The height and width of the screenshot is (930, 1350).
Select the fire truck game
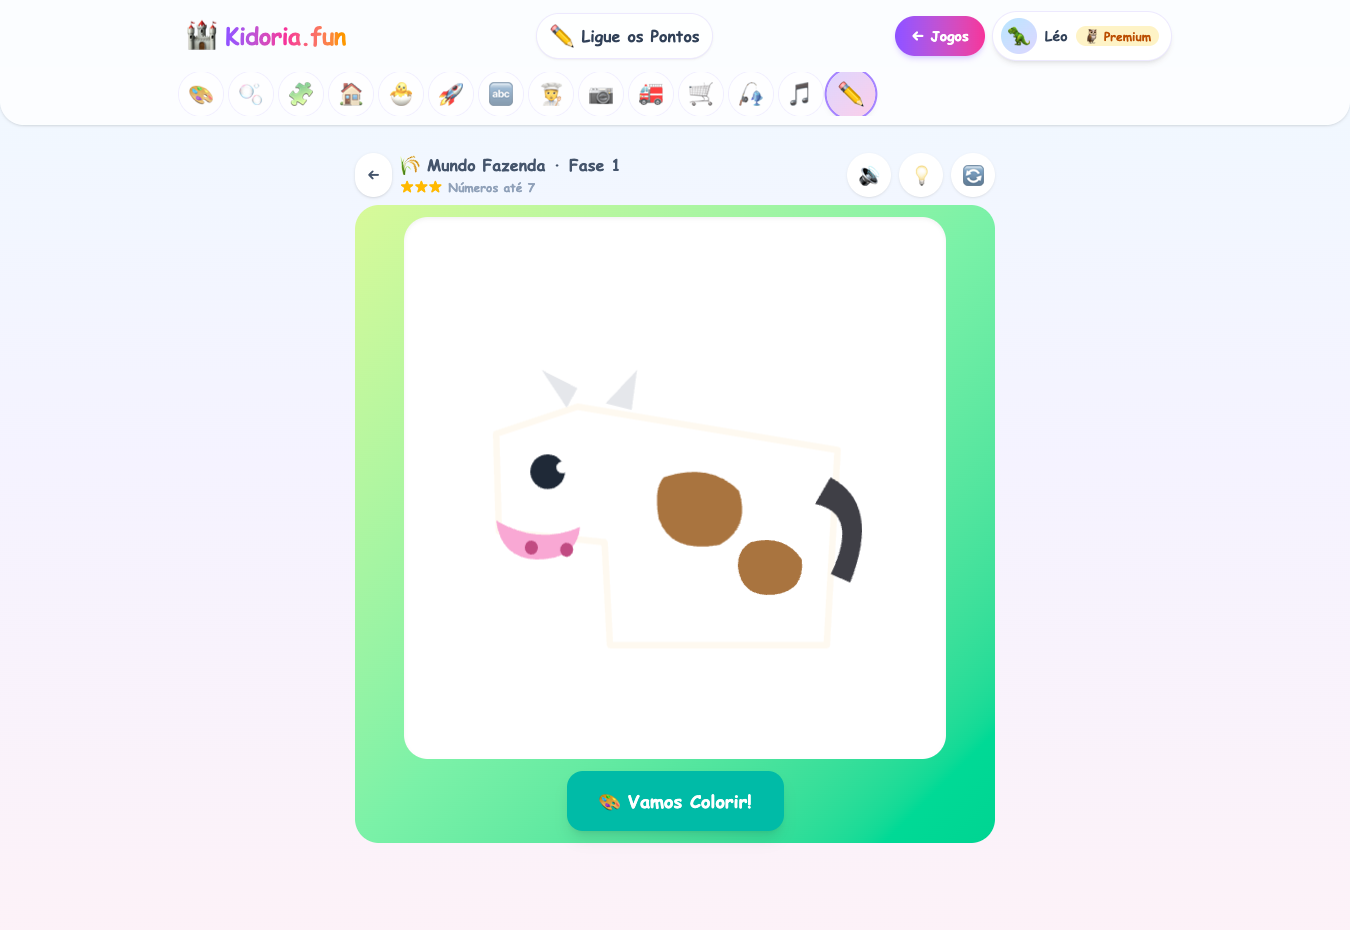(651, 94)
